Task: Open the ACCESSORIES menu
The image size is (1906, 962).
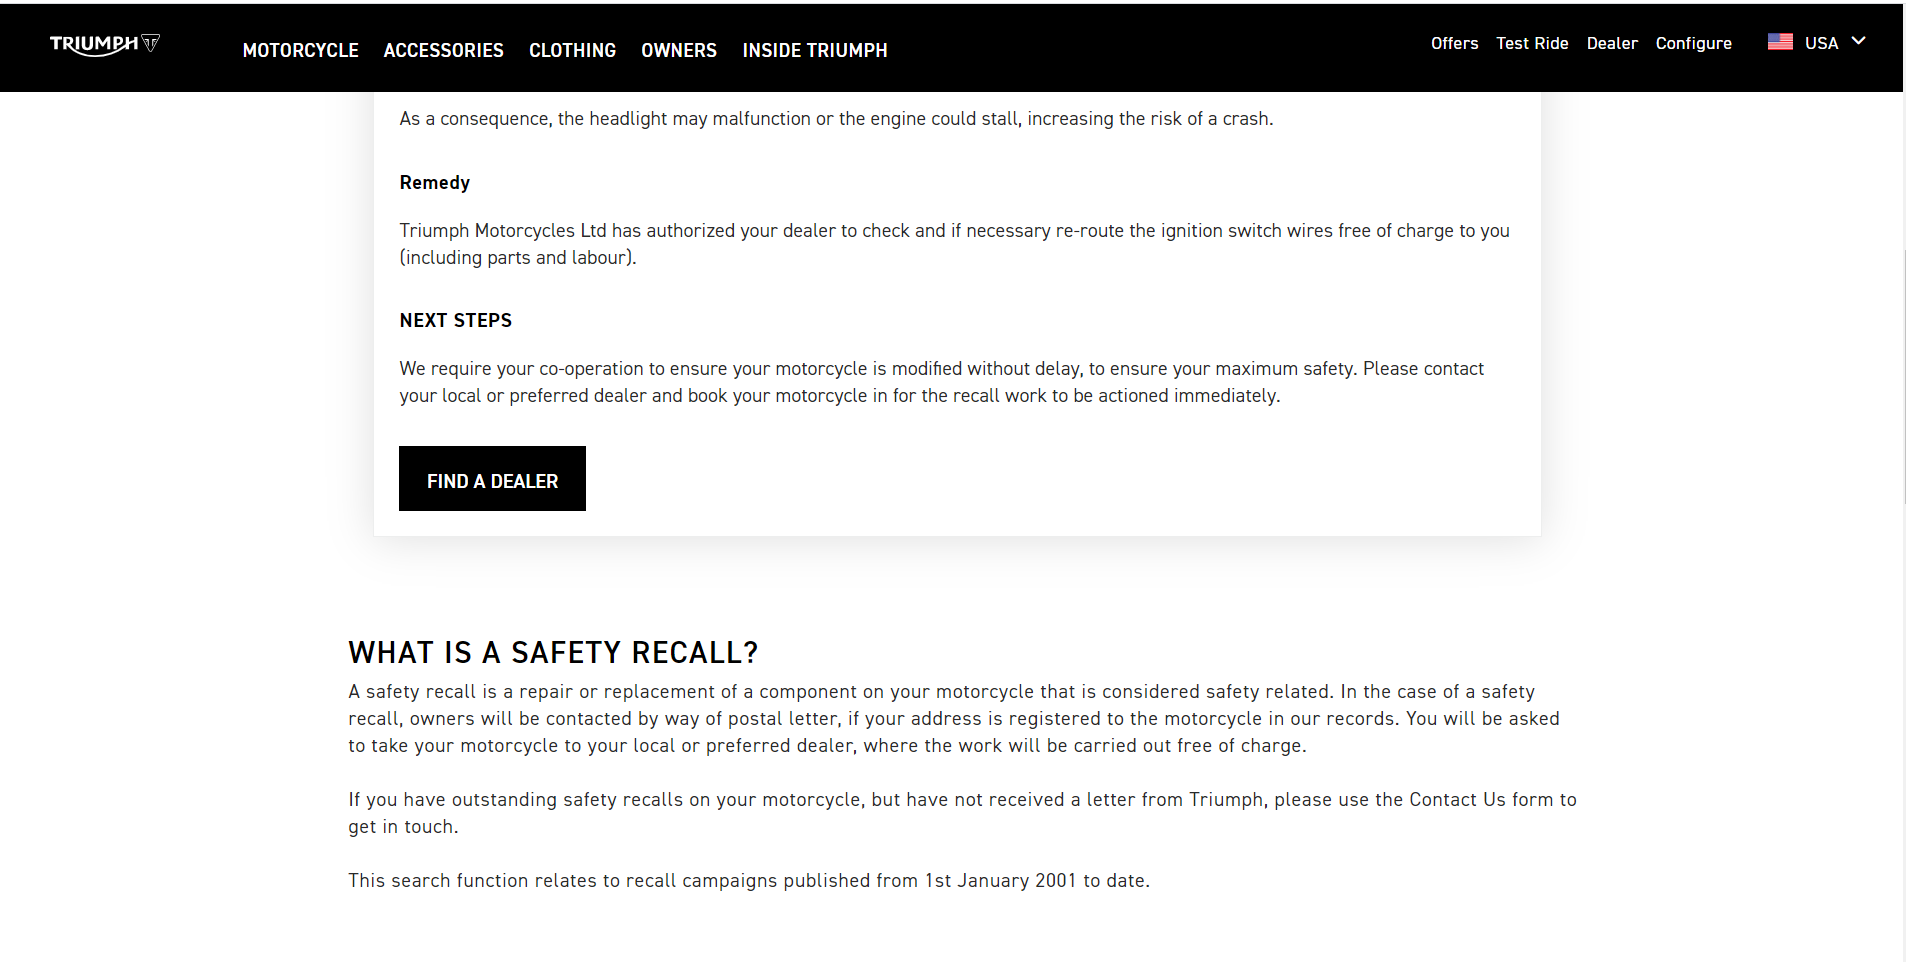Action: tap(443, 50)
